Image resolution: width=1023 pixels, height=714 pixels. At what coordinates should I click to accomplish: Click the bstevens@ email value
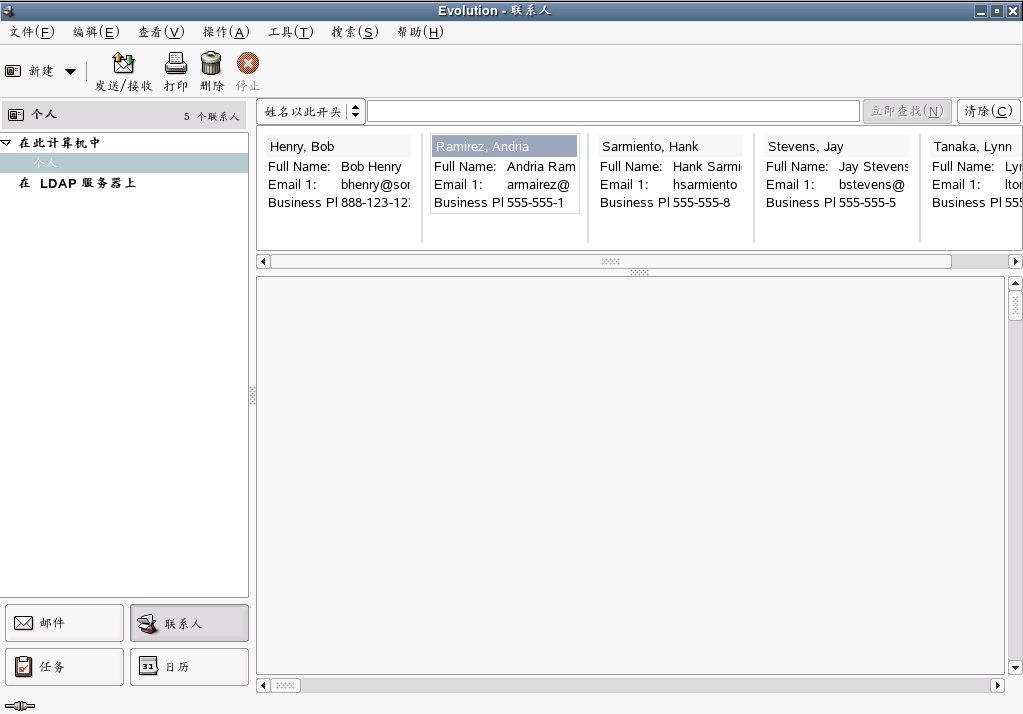point(872,185)
